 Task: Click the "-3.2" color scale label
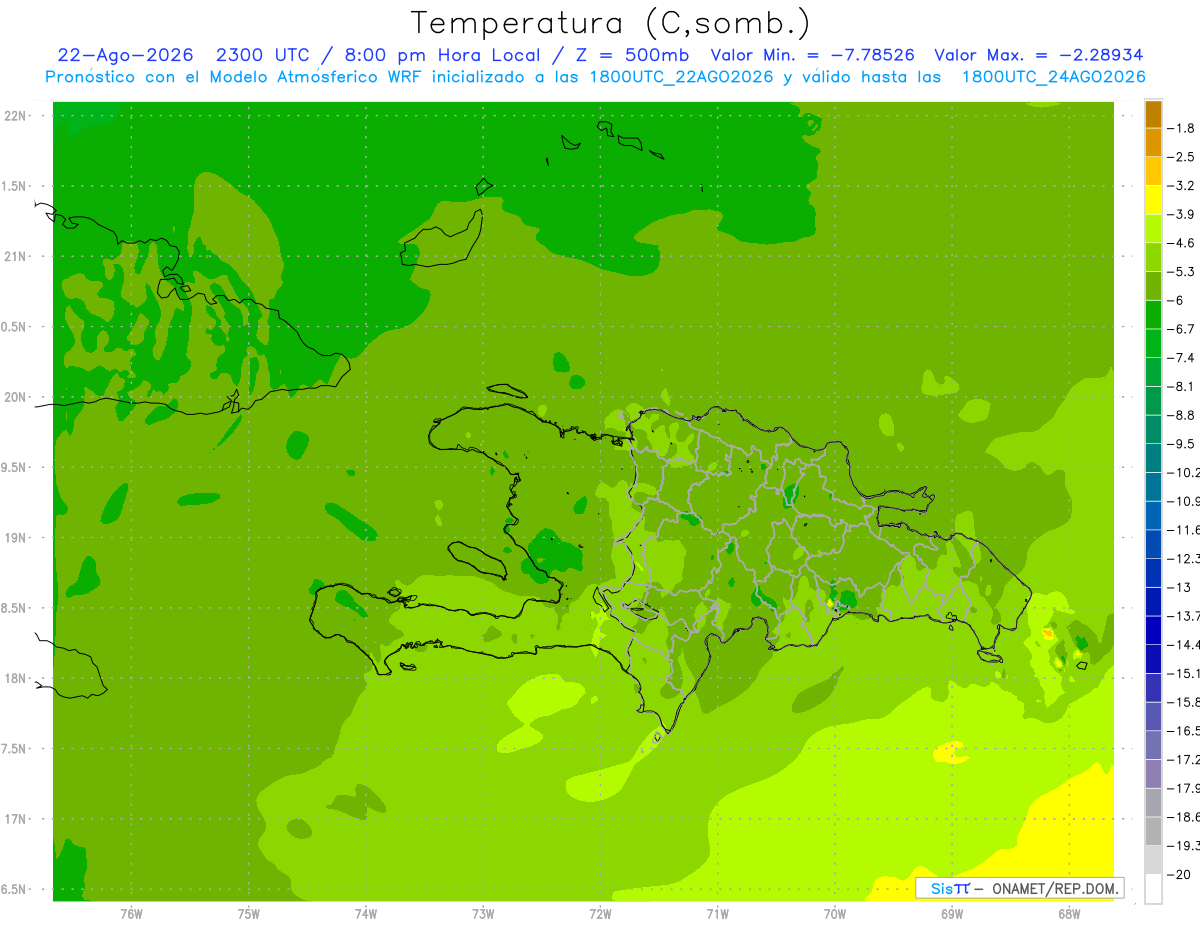(1182, 186)
